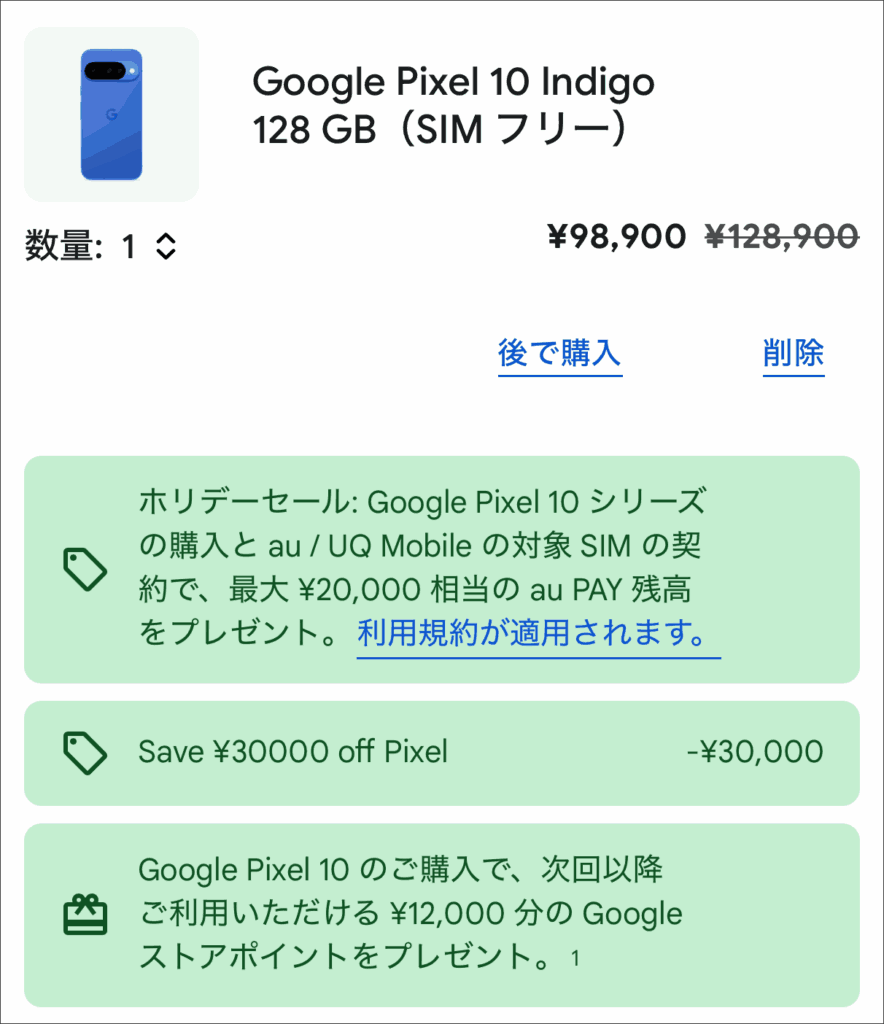The width and height of the screenshot is (884, 1024).
Task: Tap the 後で購入 save for later link
Action: pyautogui.click(x=560, y=353)
